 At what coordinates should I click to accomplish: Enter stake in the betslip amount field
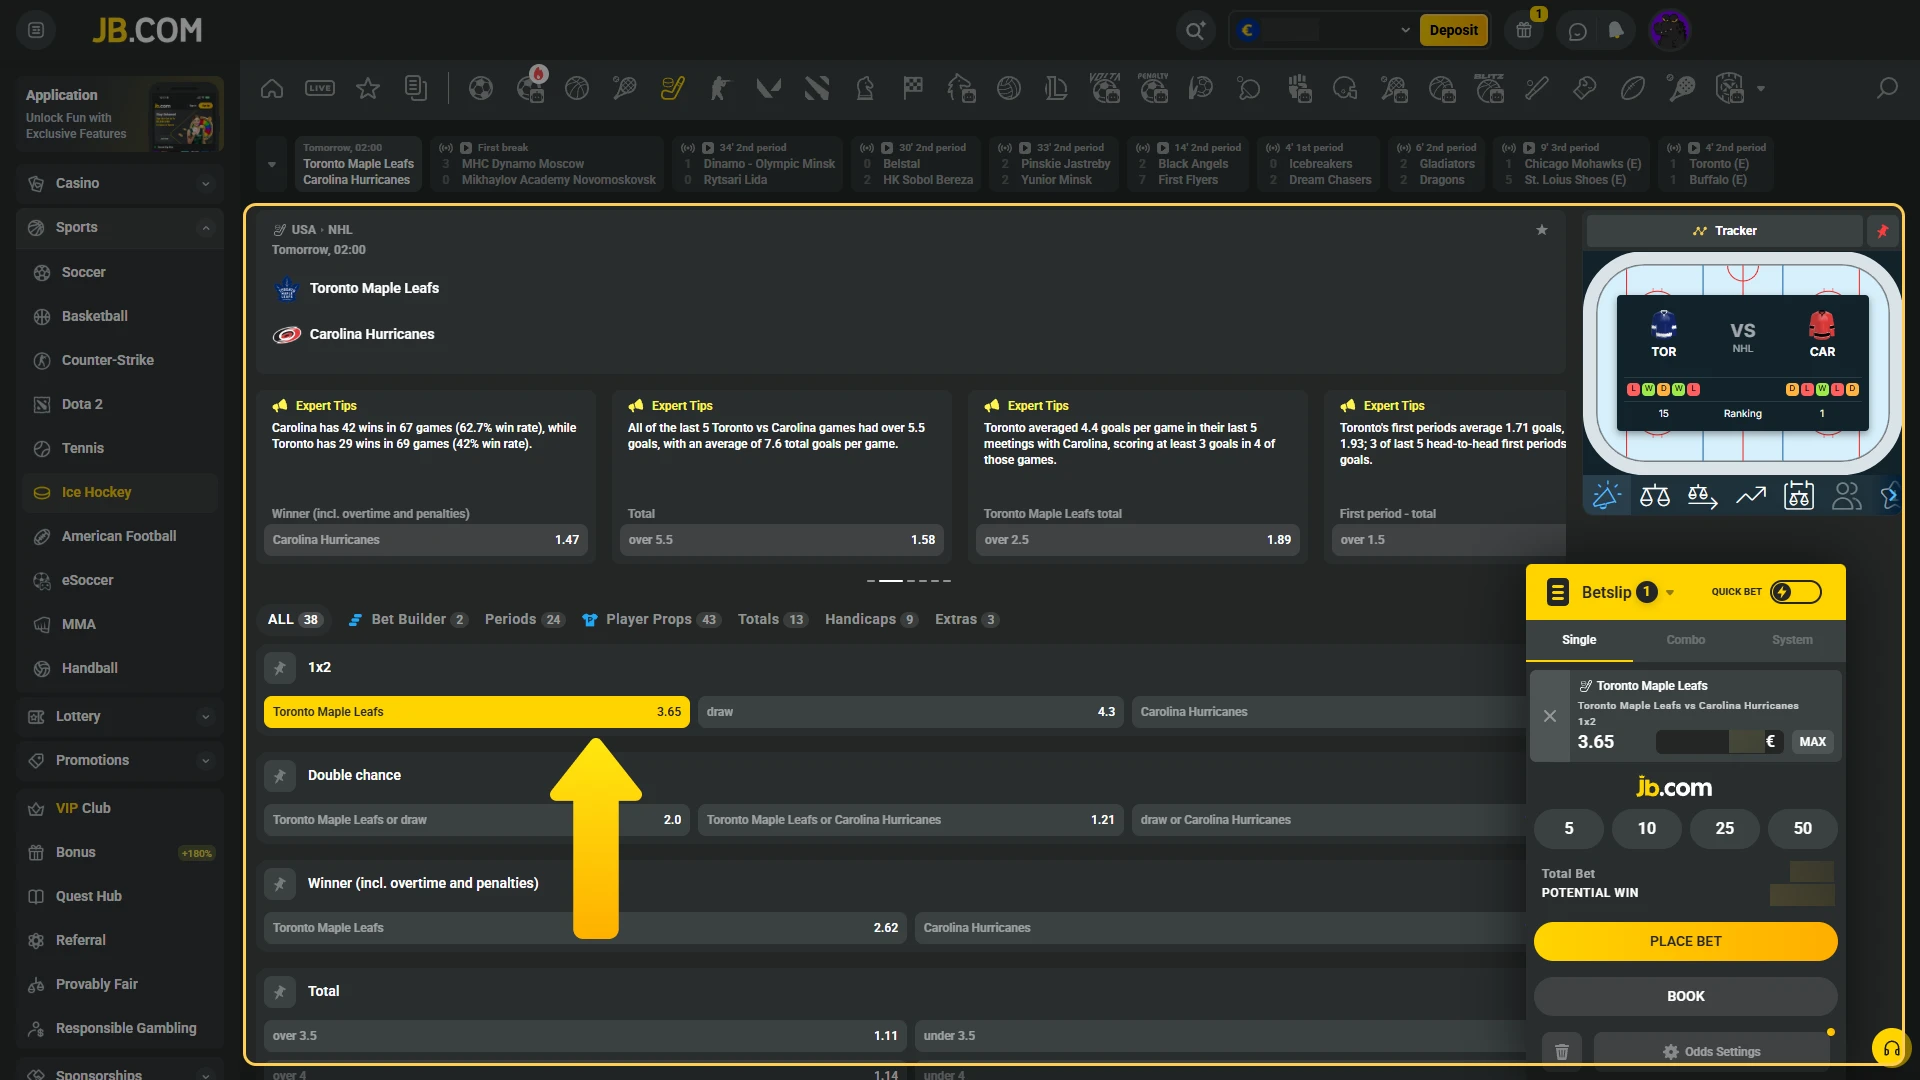tap(1720, 742)
